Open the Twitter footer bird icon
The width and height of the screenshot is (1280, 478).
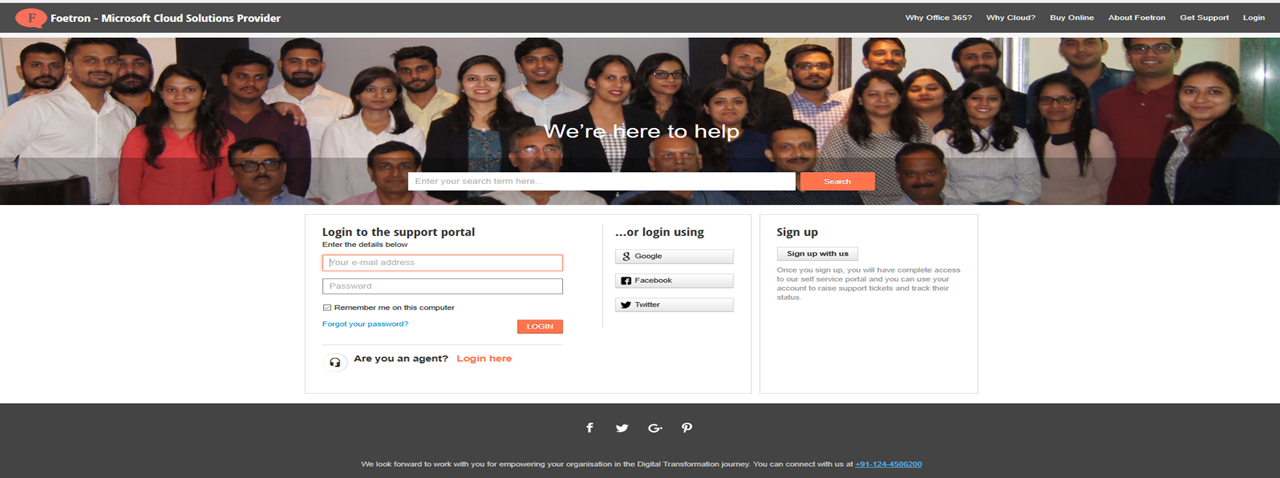point(622,428)
